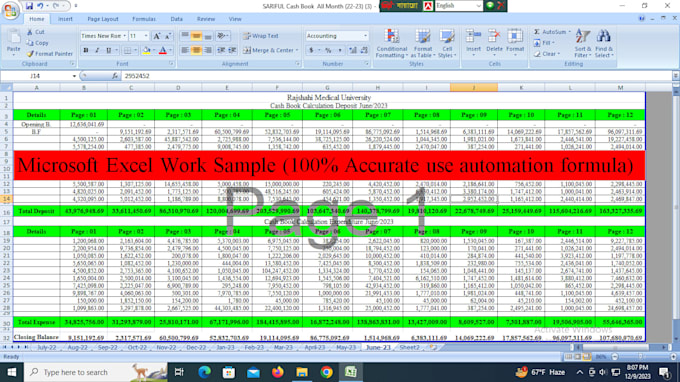Viewport: 680px width, 382px height.
Task: Click the Windows Start button
Action: click(12, 372)
